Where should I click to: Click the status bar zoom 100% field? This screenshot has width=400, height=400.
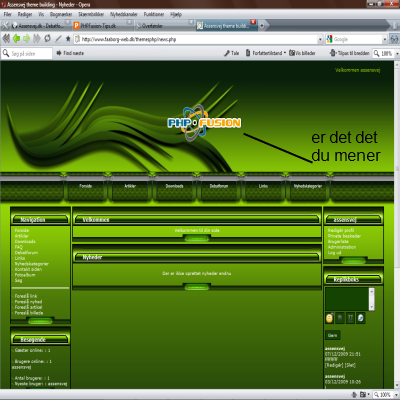[383, 395]
